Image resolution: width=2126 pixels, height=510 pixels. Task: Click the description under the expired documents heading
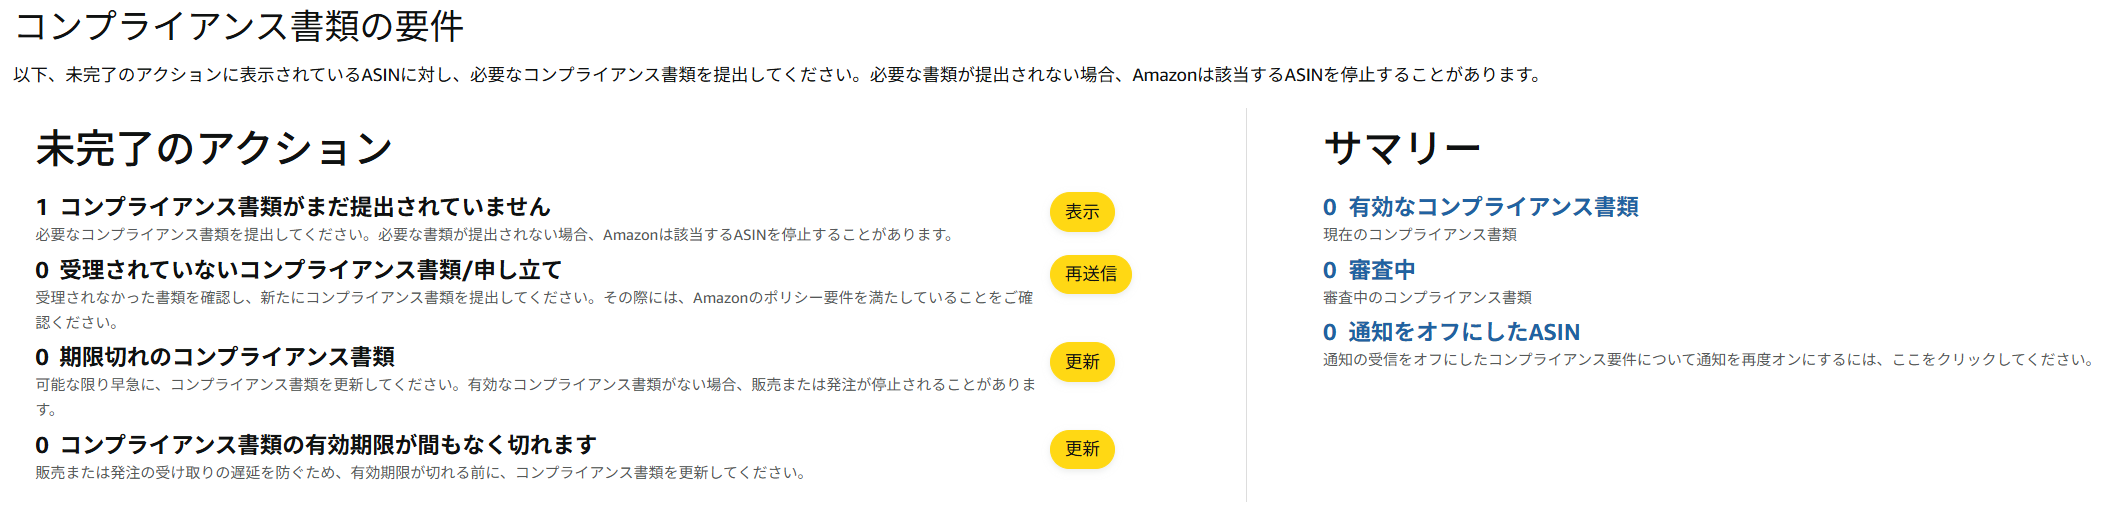(x=535, y=385)
